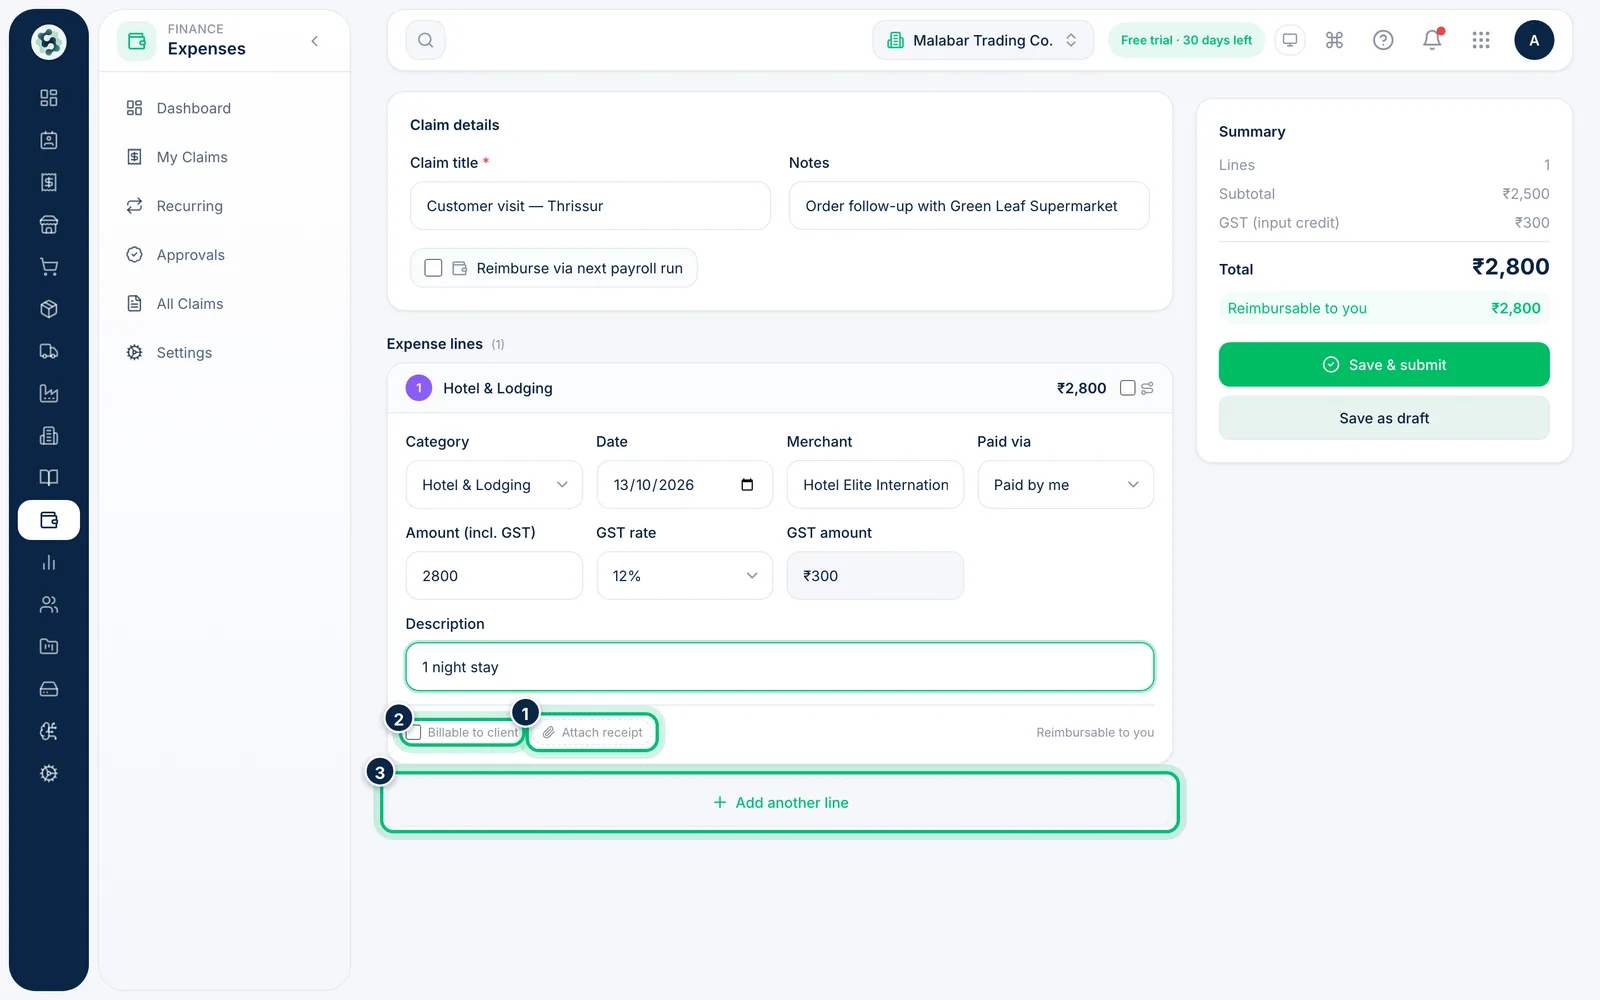Open the Paid via dropdown
1600x1000 pixels.
pyautogui.click(x=1066, y=485)
